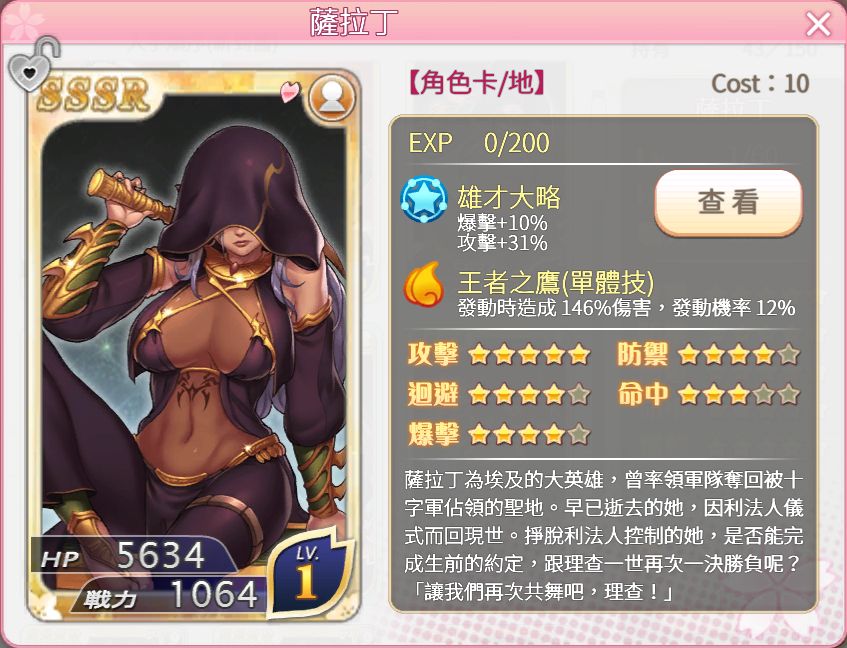Click the 命中 star rating row
The width and height of the screenshot is (847, 648).
[708, 394]
